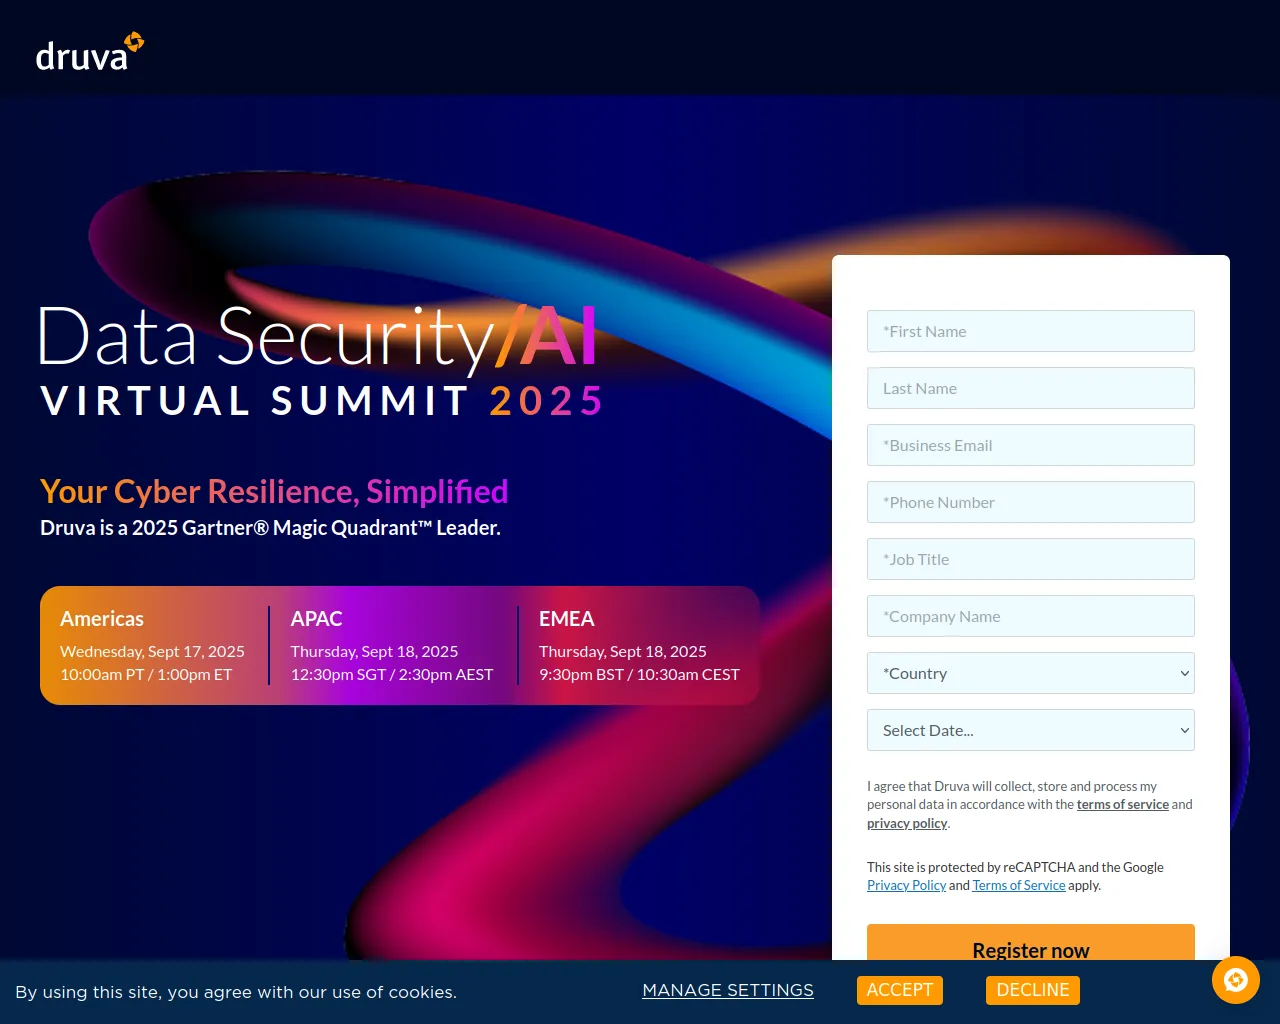1280x1024 pixels.
Task: Open Google Terms of Service link
Action: coord(1018,886)
